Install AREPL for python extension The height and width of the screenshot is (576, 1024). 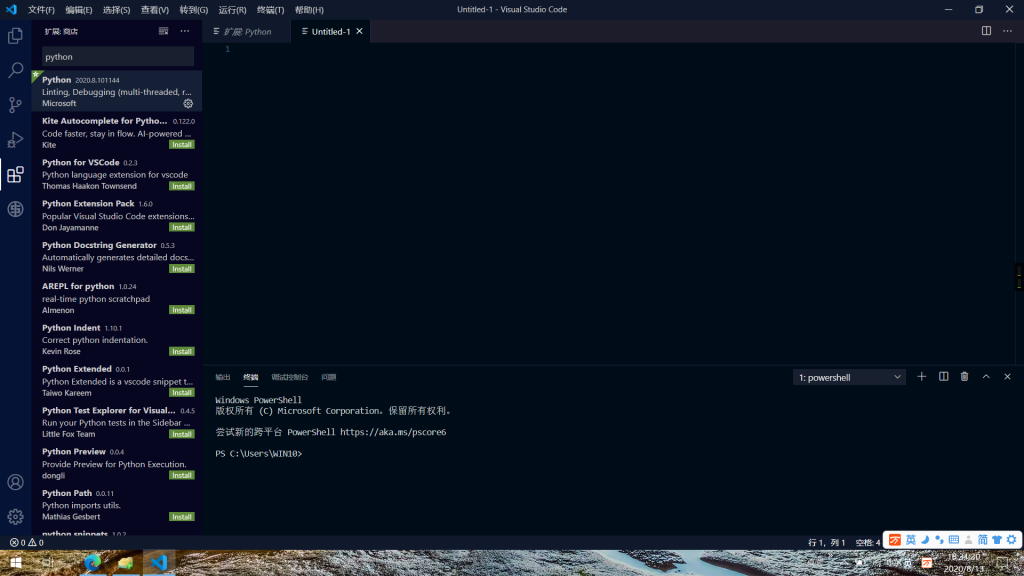point(182,310)
